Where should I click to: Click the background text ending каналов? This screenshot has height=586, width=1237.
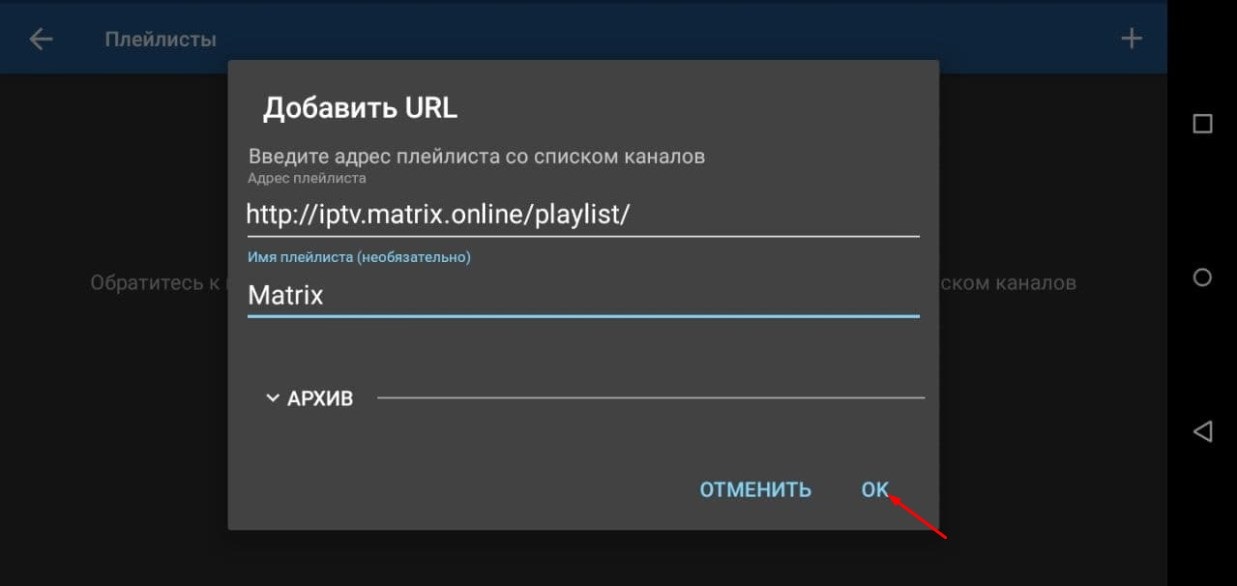(1008, 284)
